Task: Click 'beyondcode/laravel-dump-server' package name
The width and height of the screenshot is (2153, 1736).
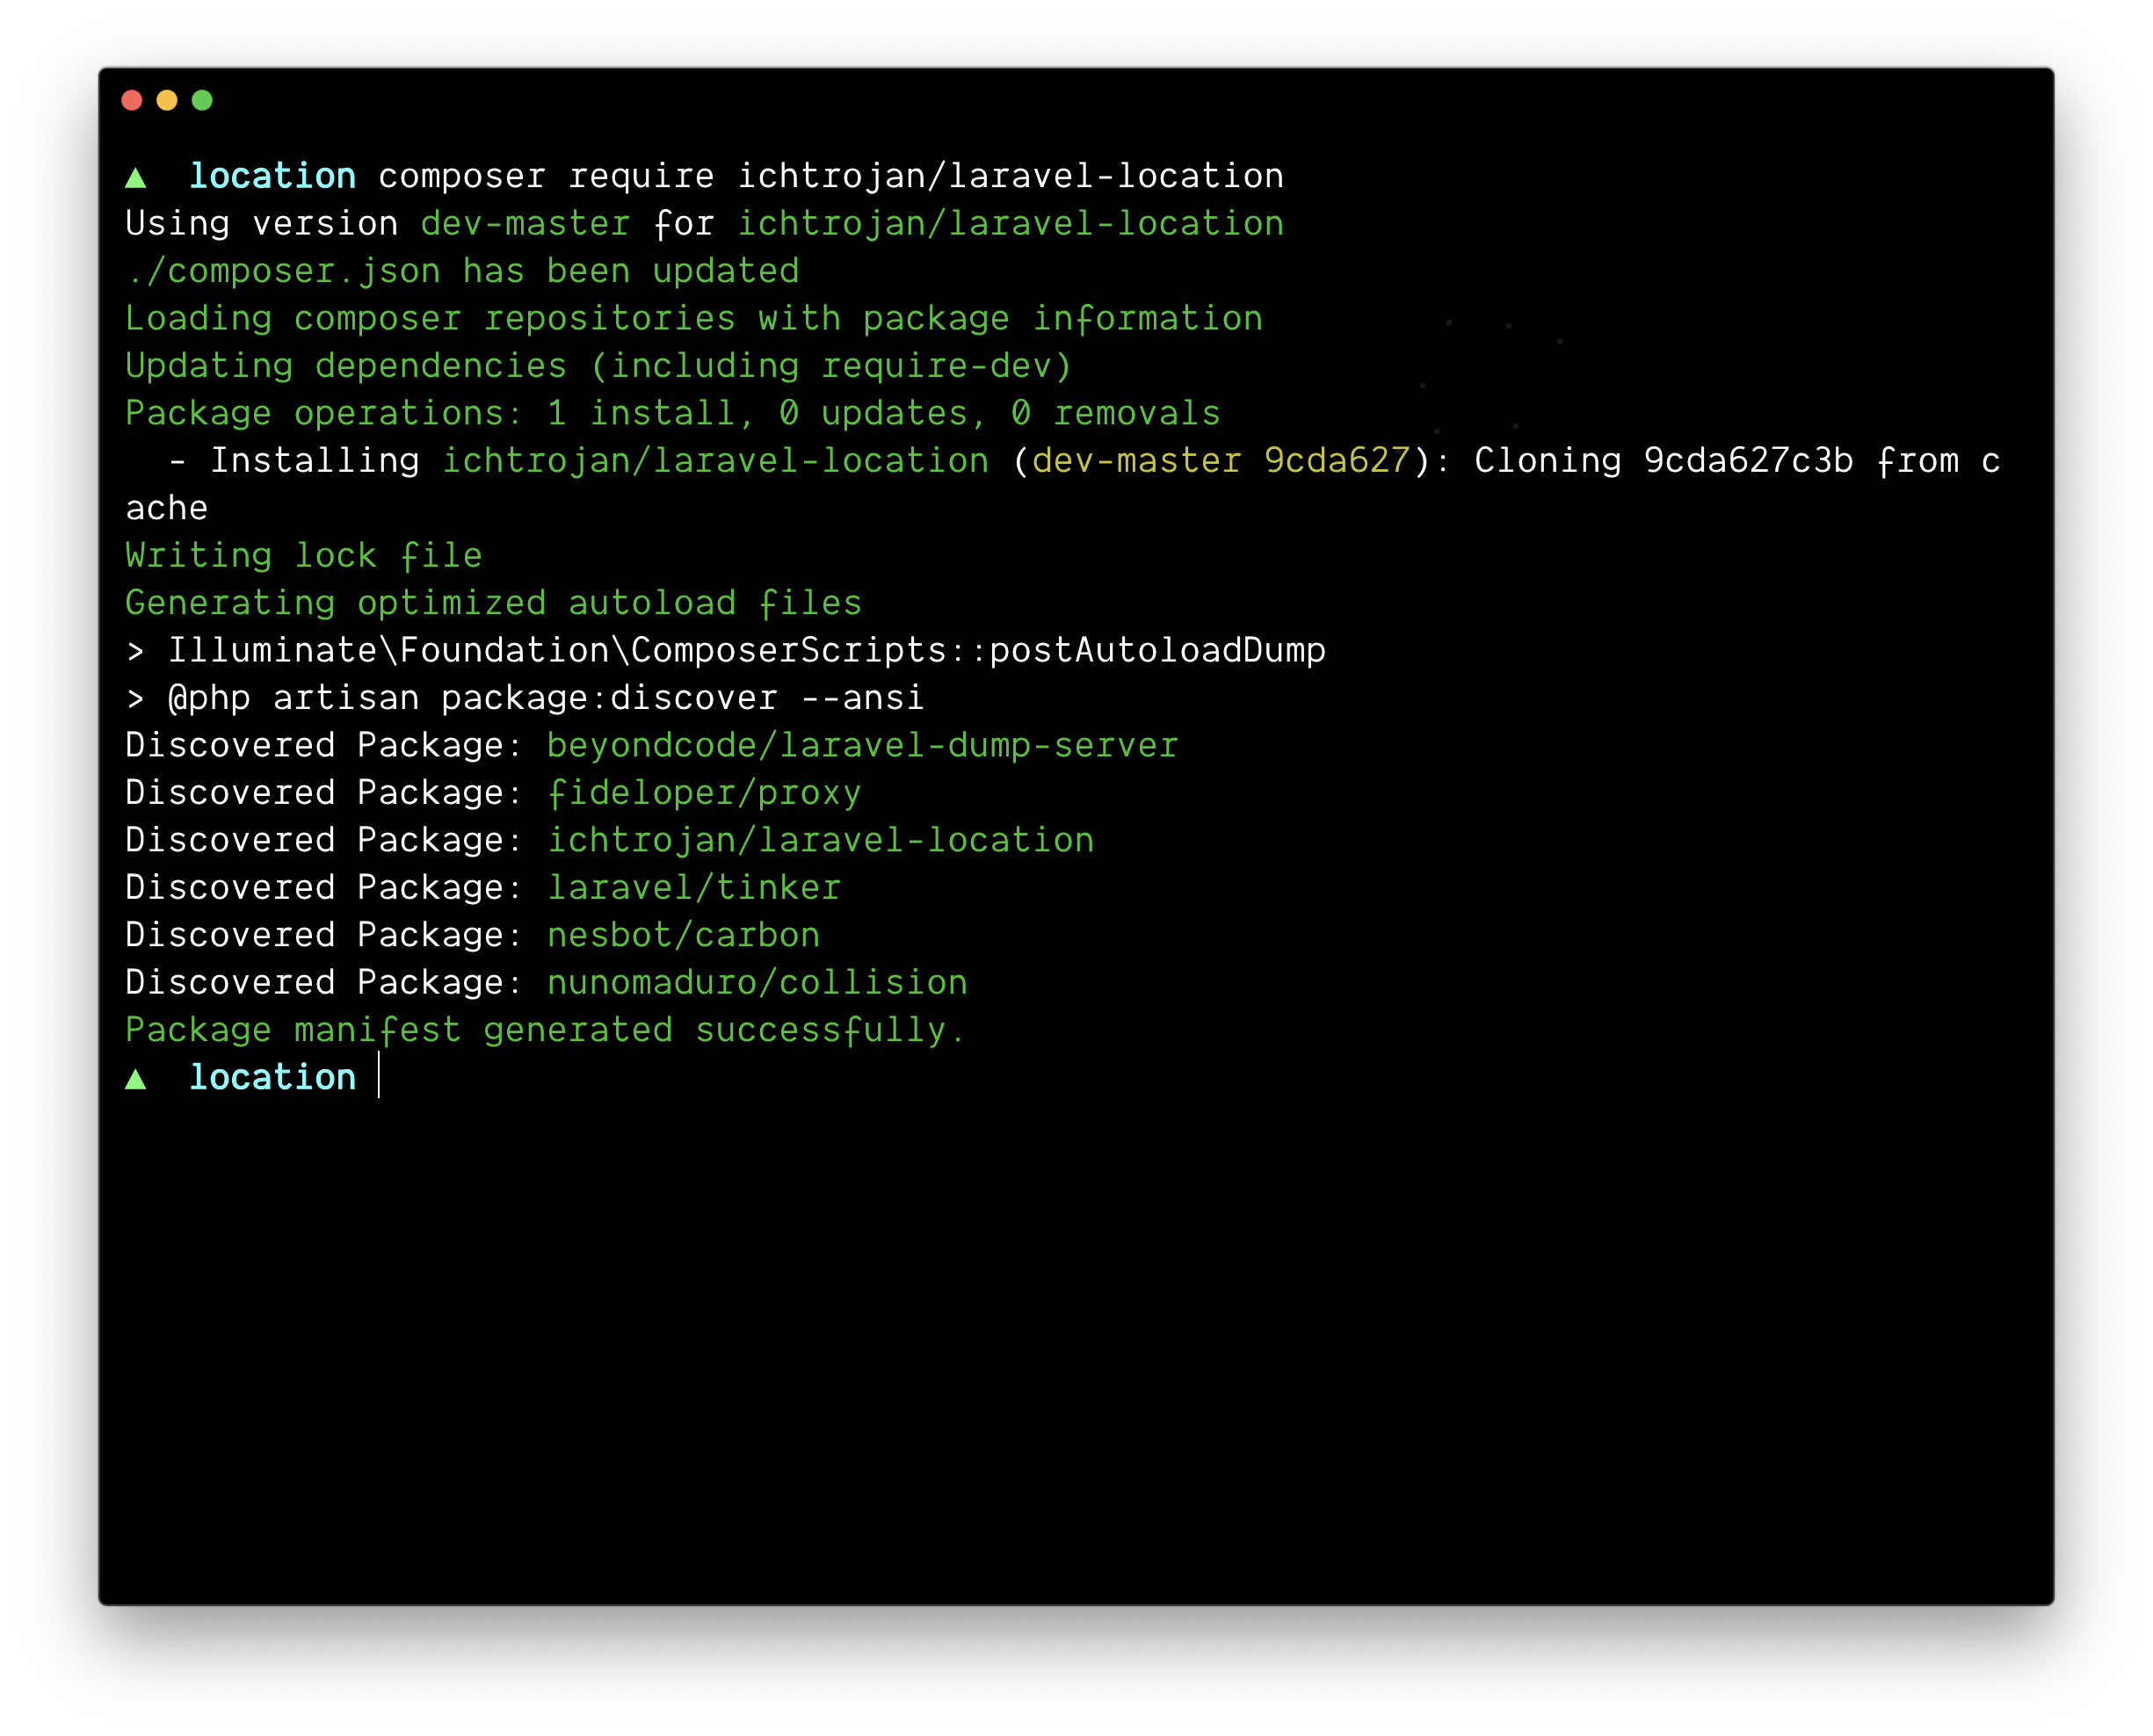Action: click(x=862, y=745)
